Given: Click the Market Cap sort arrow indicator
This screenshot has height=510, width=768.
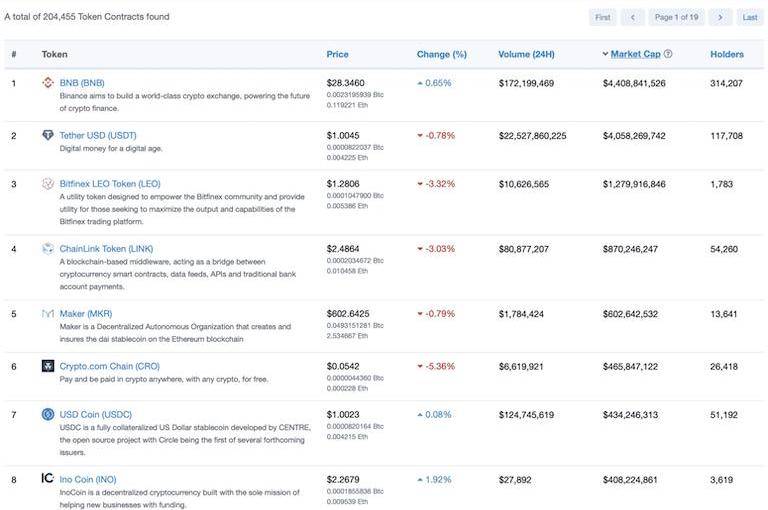Looking at the screenshot, I should (605, 54).
